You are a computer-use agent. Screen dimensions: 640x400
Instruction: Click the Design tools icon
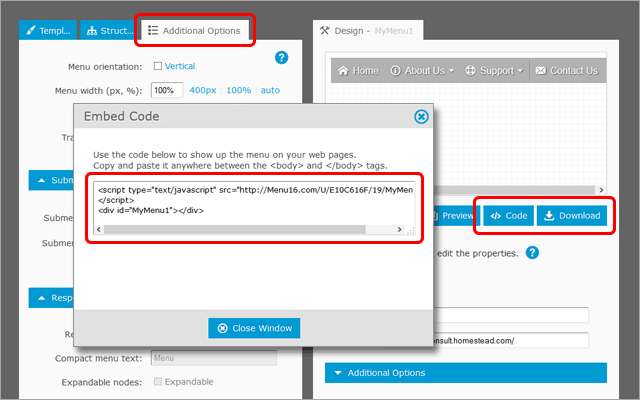(325, 30)
